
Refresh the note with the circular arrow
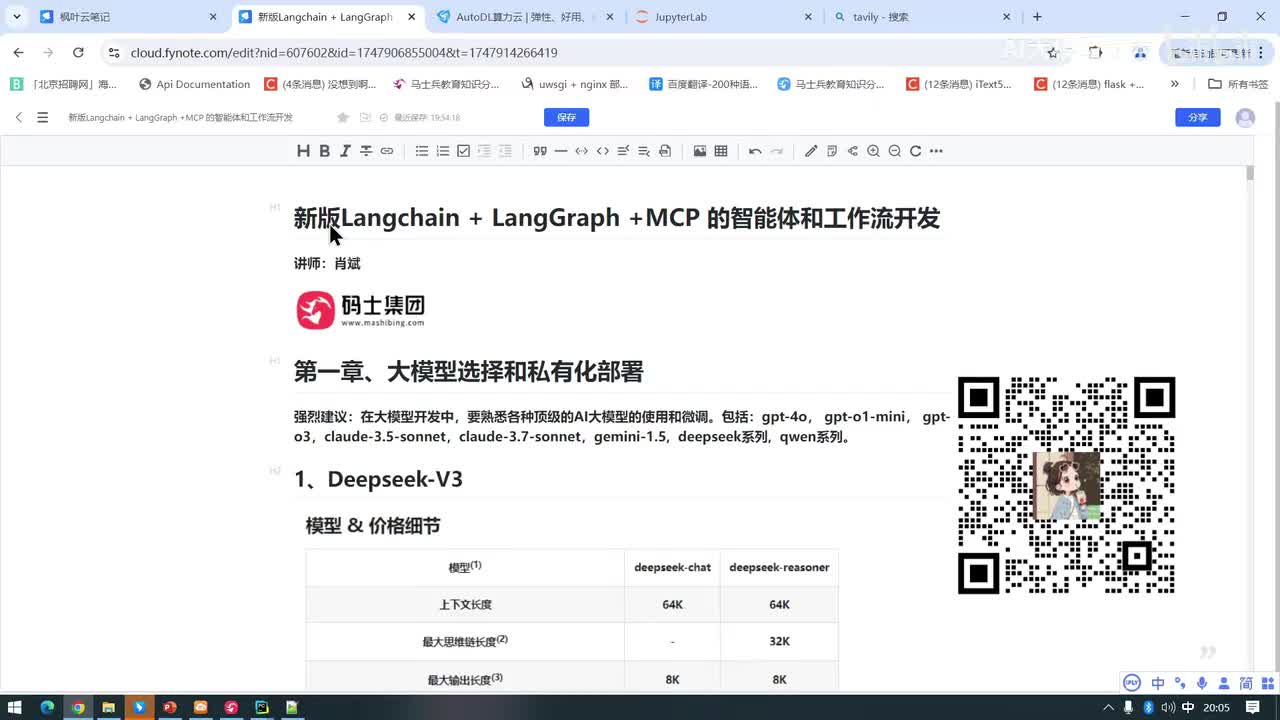(915, 151)
